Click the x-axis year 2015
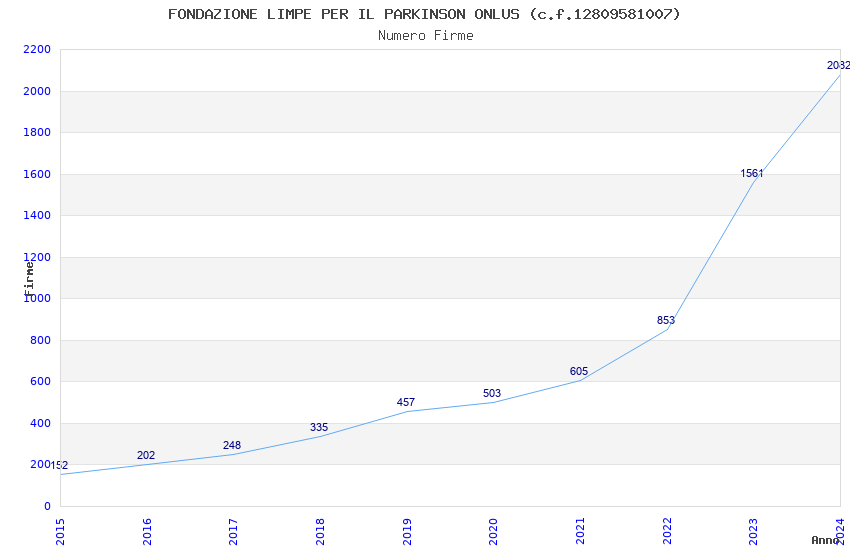Image resolution: width=850 pixels, height=550 pixels. click(60, 532)
